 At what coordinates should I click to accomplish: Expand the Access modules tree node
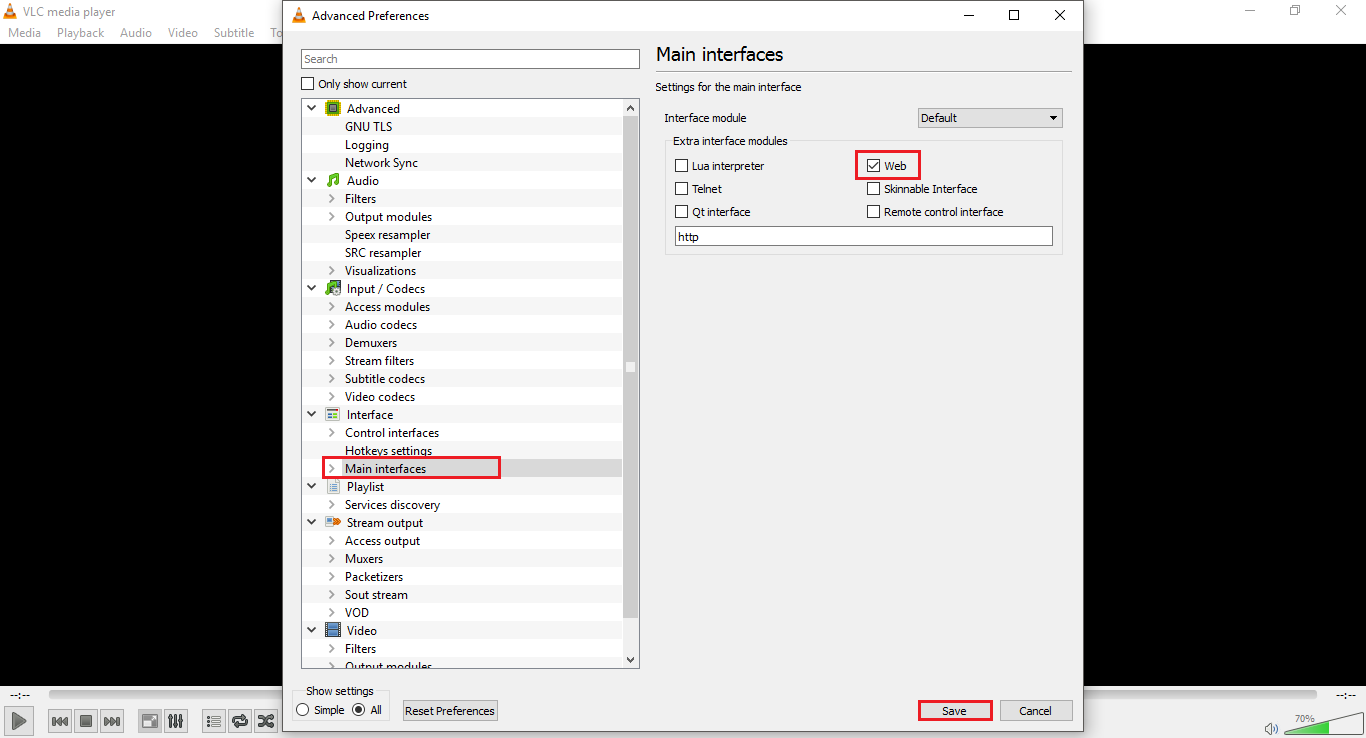(332, 307)
